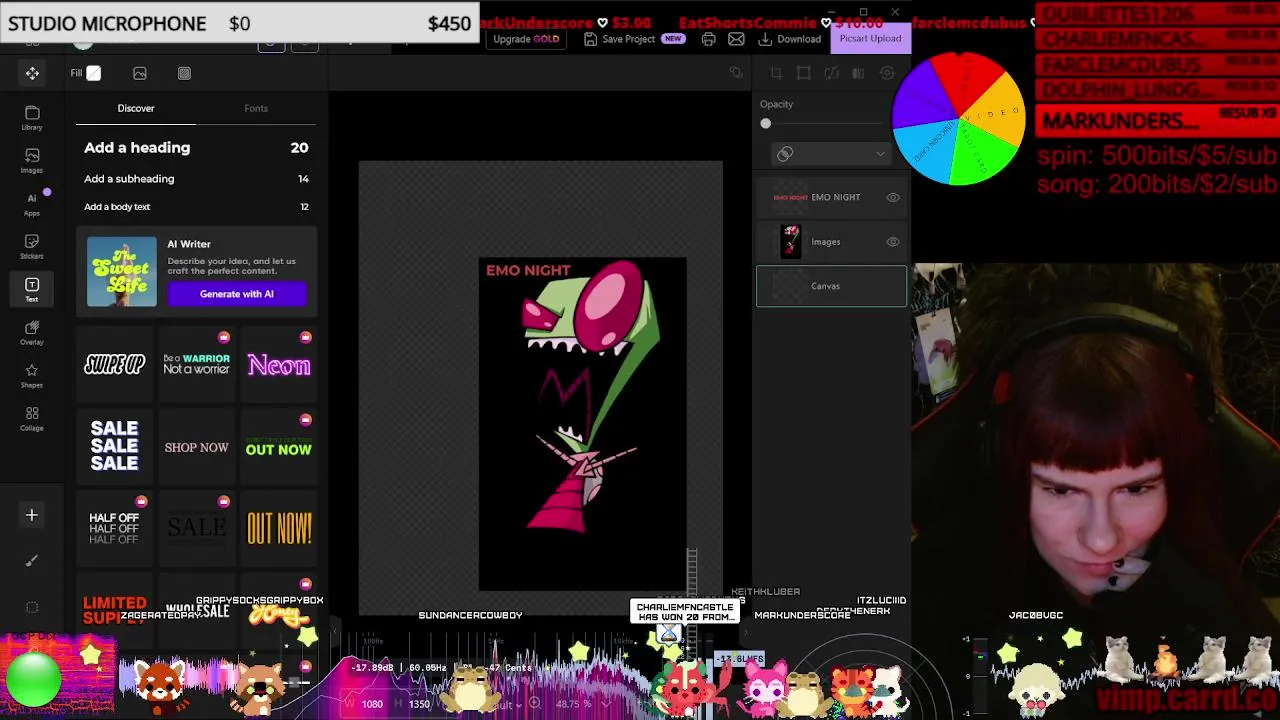Open the Images panel in sidebar
The image size is (1280, 720).
[x=32, y=160]
